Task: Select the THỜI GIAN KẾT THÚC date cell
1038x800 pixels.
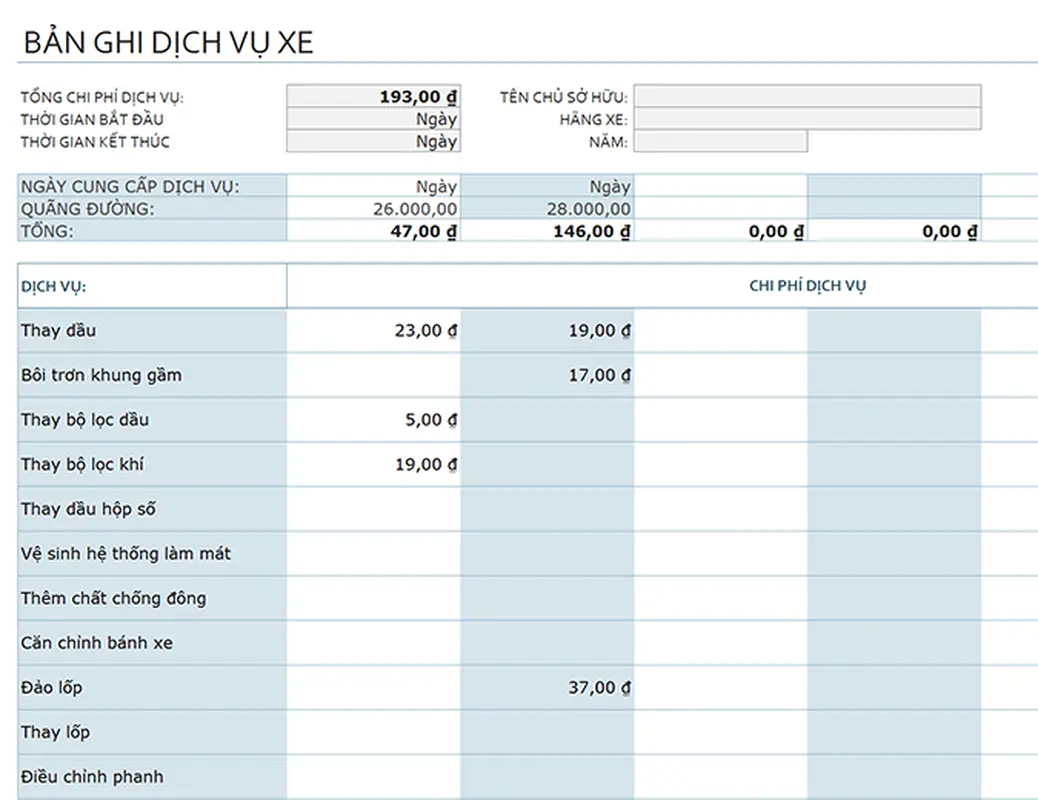Action: click(x=373, y=142)
